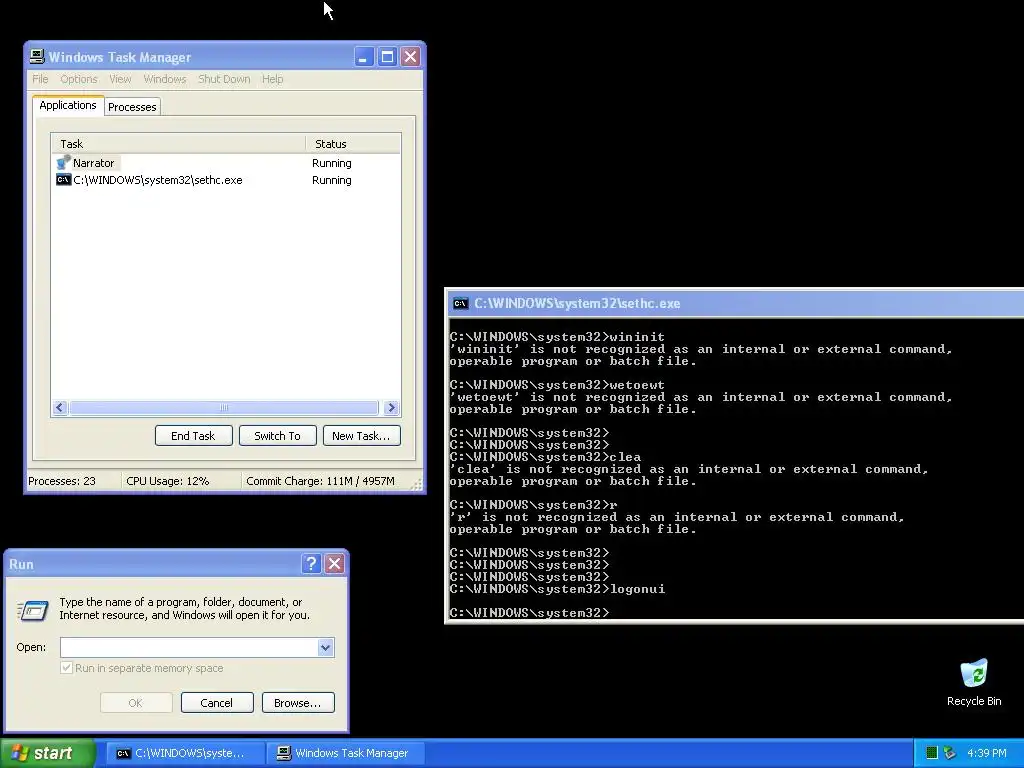Select the Narrator row in the task list
This screenshot has width=1024, height=768.
[225, 163]
